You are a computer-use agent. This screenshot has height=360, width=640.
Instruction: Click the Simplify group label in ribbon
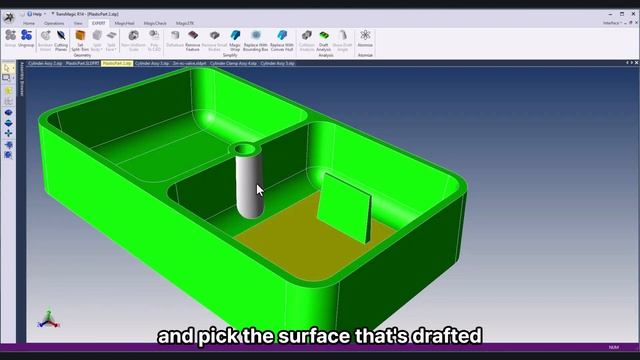tap(230, 55)
